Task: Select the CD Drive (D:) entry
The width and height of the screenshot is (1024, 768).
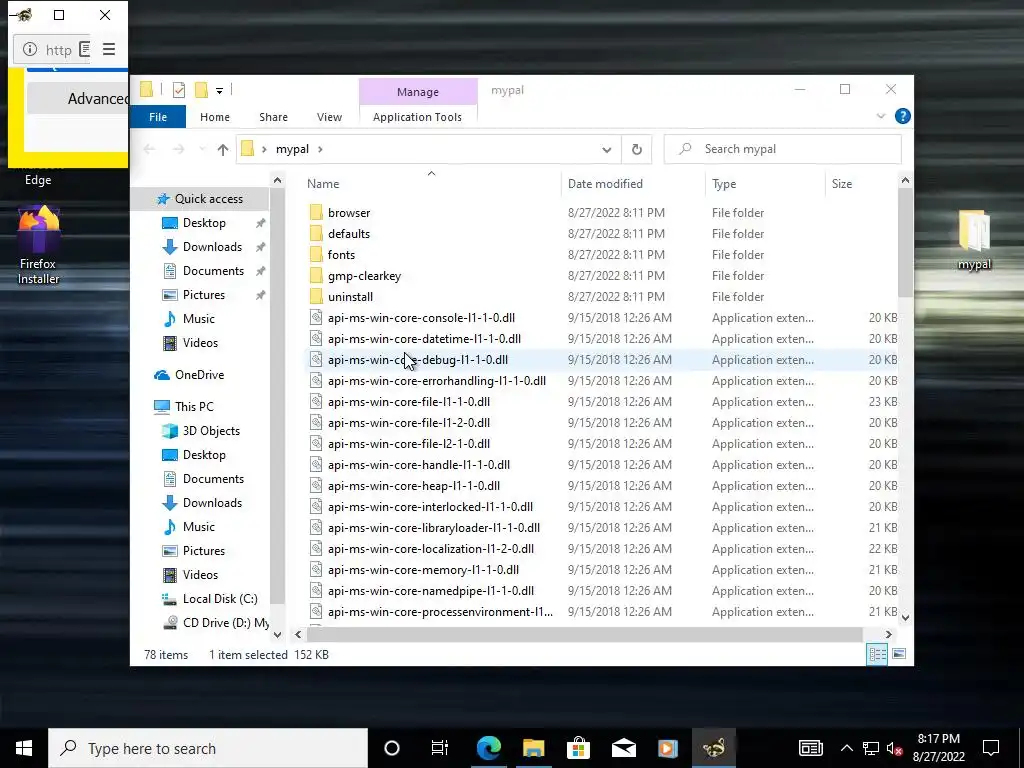Action: tap(225, 622)
